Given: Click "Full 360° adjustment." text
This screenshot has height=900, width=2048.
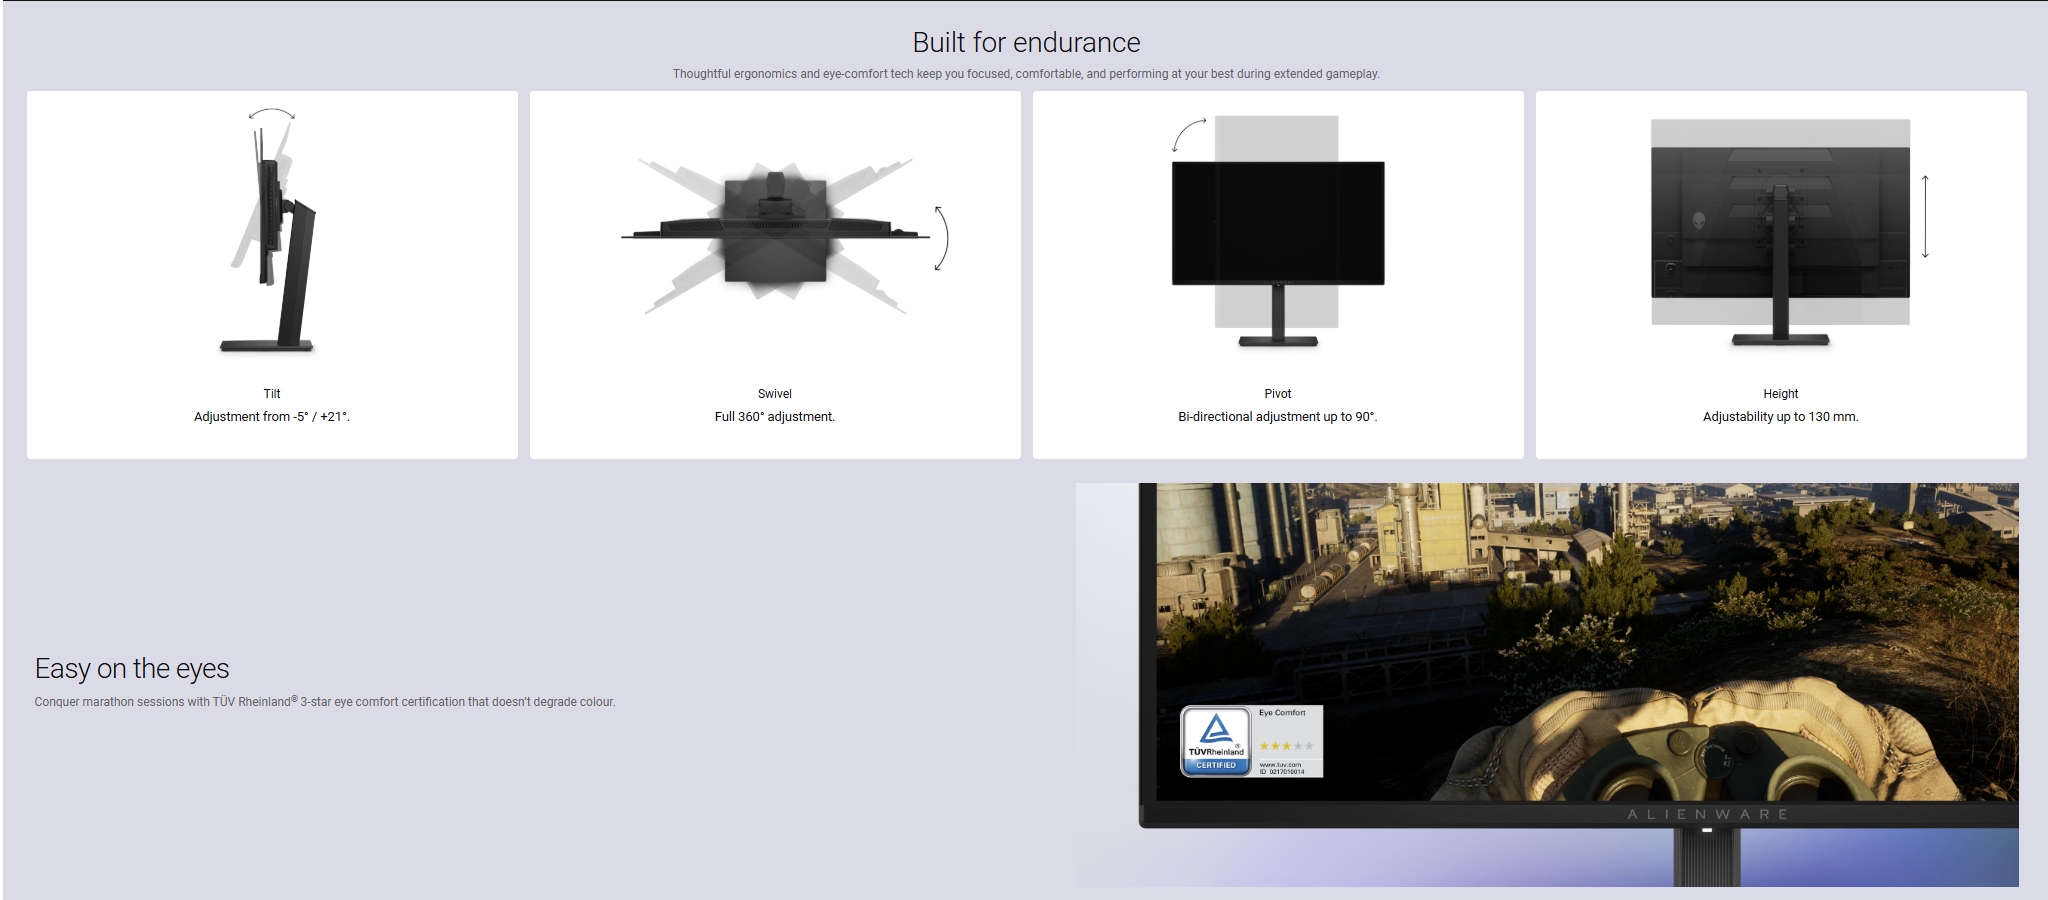Looking at the screenshot, I should pyautogui.click(x=775, y=417).
